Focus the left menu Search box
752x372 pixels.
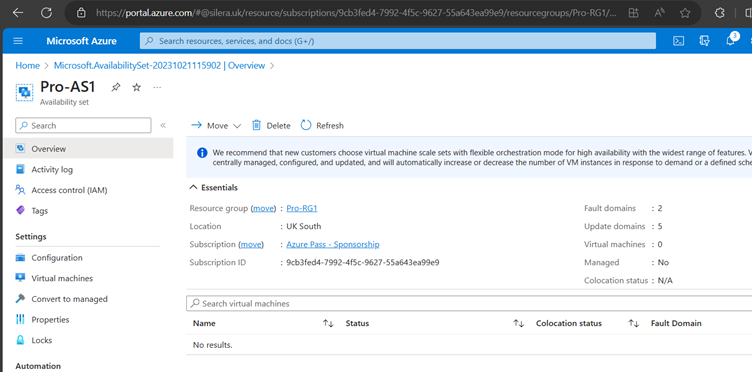point(83,126)
